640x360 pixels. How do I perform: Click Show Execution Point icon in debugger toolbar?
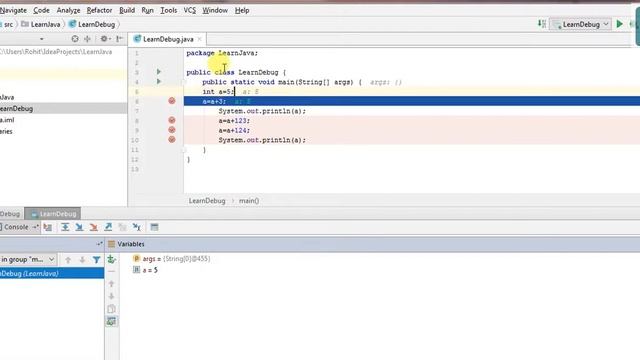point(48,227)
